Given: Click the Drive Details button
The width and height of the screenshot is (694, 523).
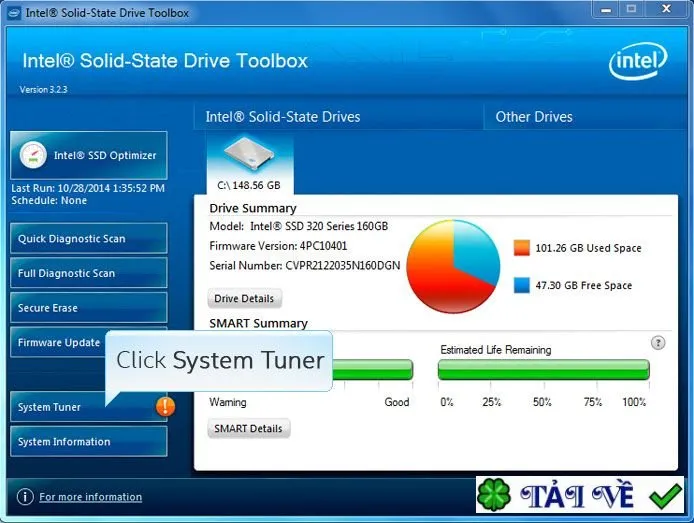Looking at the screenshot, I should pyautogui.click(x=244, y=299).
